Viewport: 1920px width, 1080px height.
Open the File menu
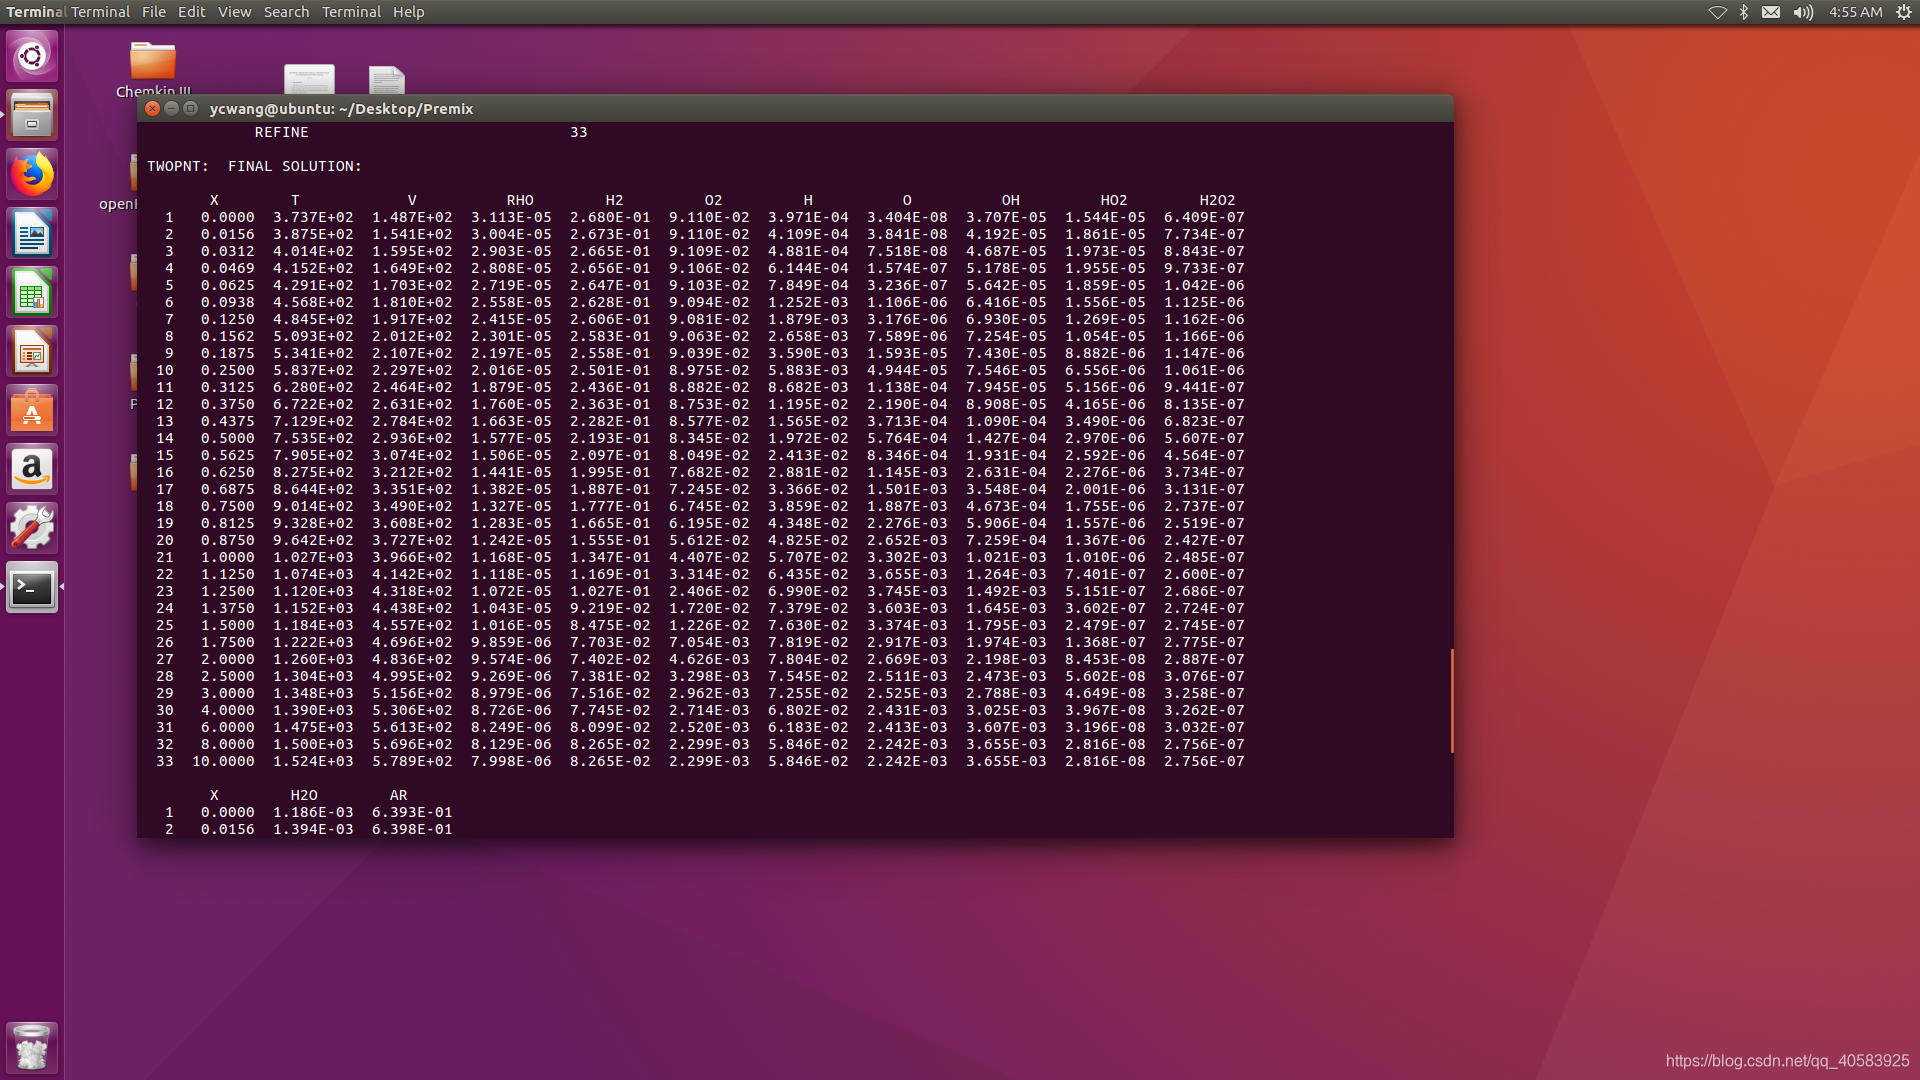(x=154, y=12)
